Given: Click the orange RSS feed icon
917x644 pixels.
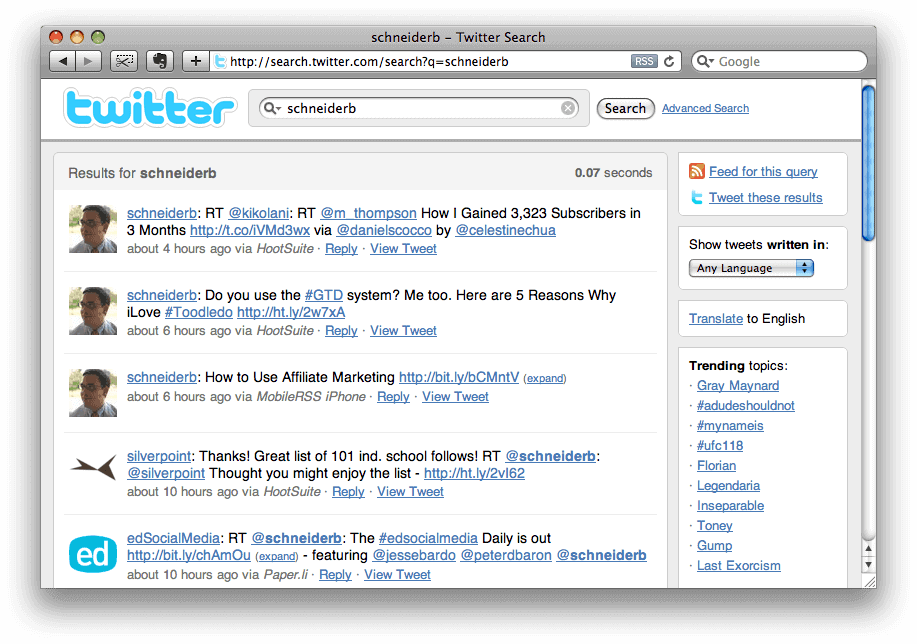Looking at the screenshot, I should click(697, 172).
